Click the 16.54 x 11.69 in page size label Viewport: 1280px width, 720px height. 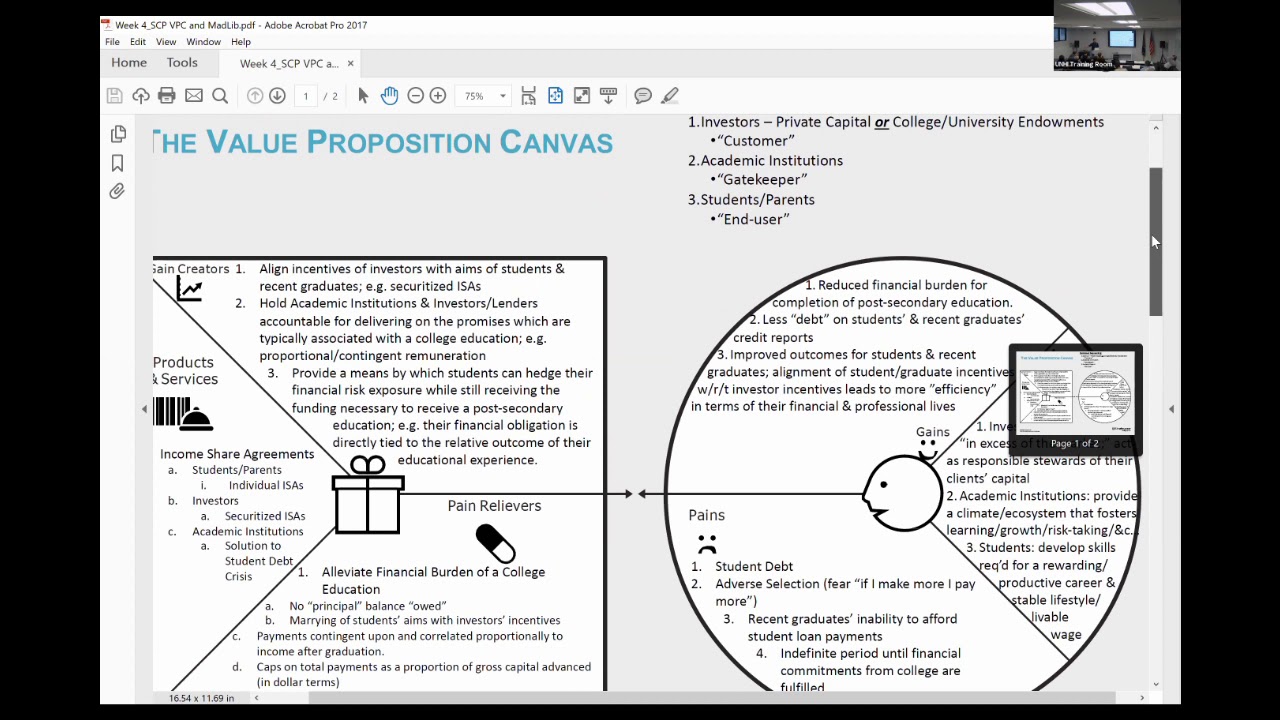(x=201, y=698)
